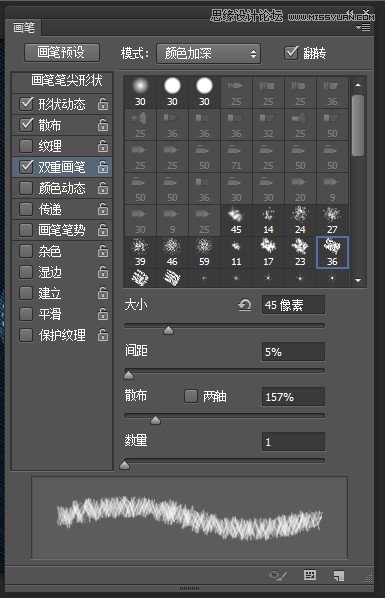Click the lock icon beside 杂色
The image size is (385, 598).
click(x=103, y=251)
